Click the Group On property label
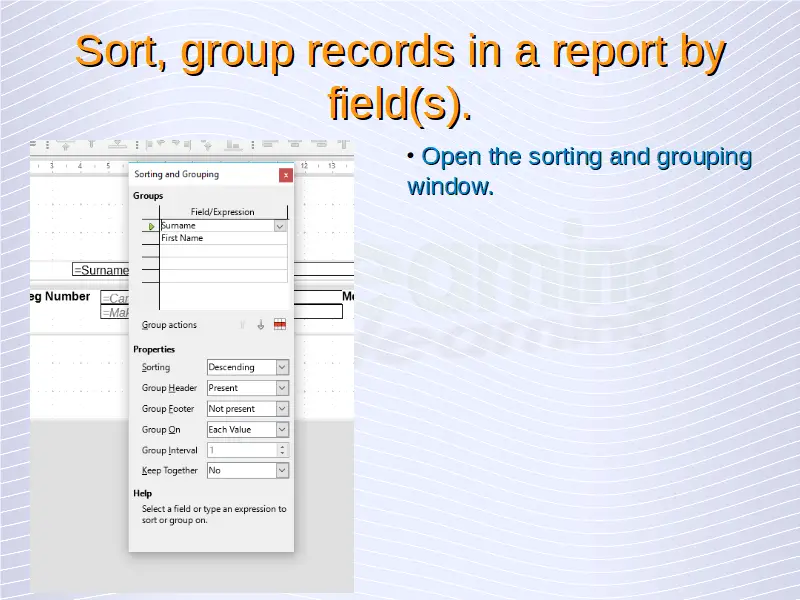Screen dimensions: 800x600 [161, 430]
